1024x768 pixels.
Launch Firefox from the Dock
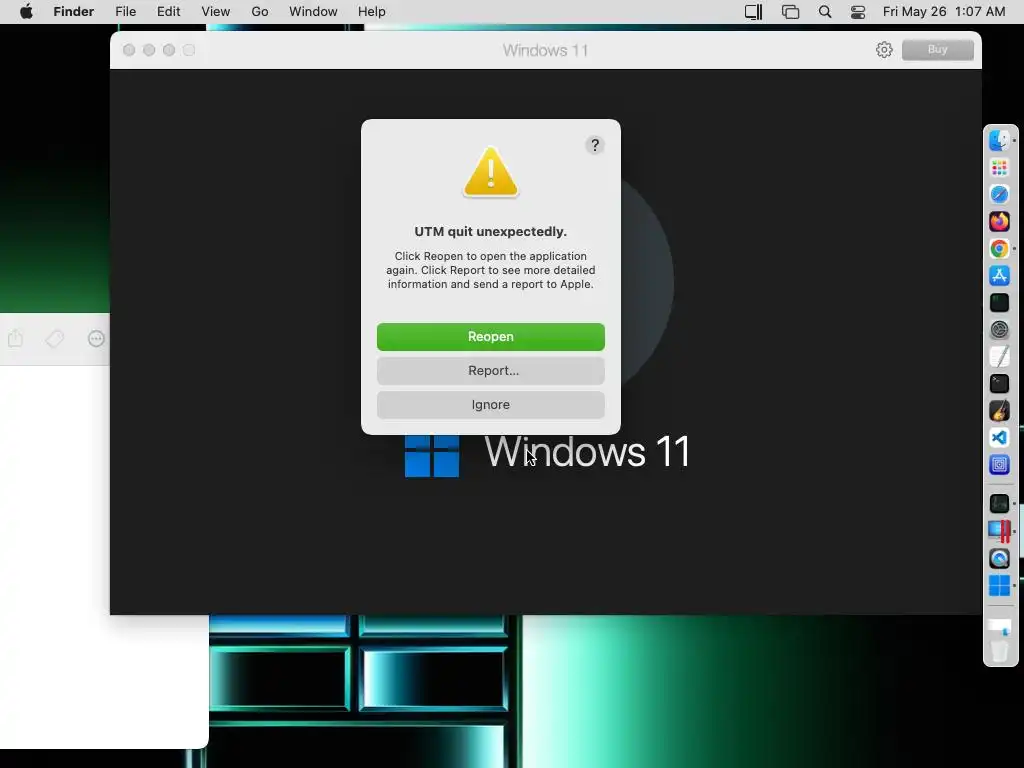[x=999, y=221]
